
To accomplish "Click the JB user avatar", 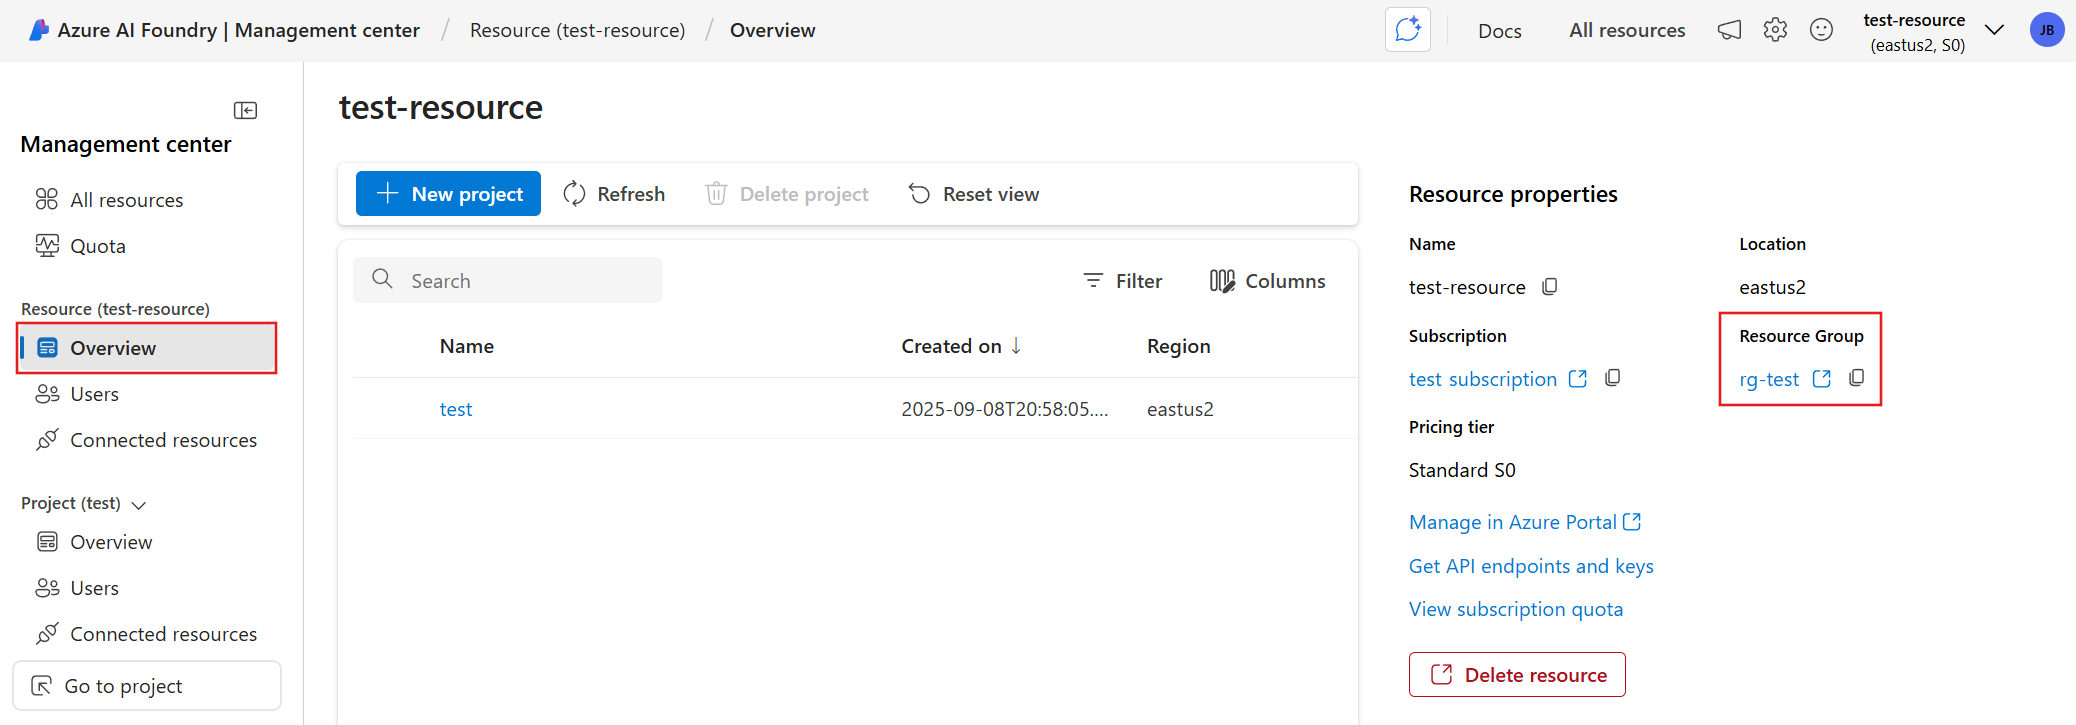I will 2046,30.
